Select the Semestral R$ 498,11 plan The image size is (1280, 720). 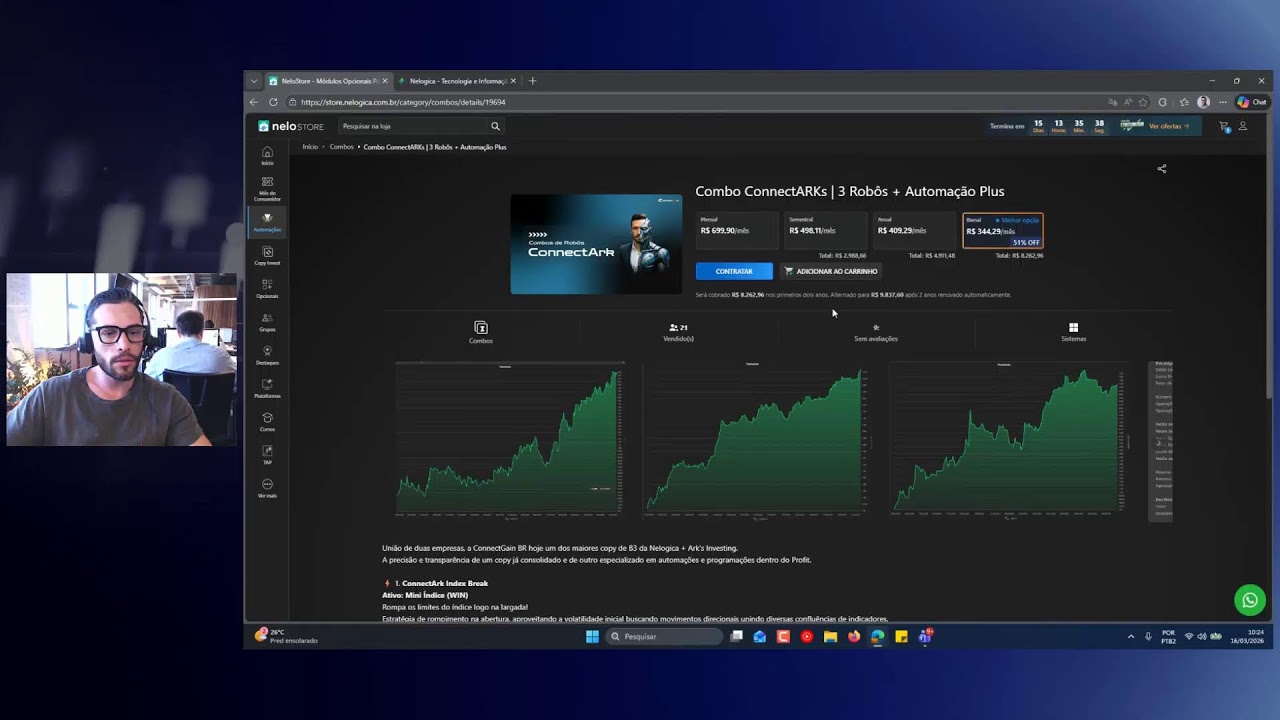pos(826,230)
